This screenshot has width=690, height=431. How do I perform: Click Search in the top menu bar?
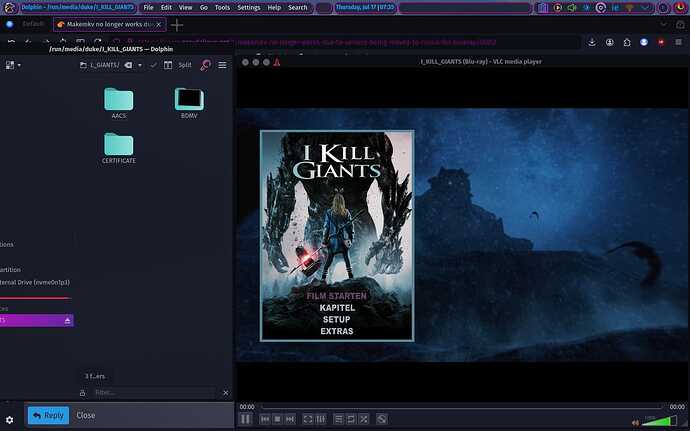coord(297,7)
